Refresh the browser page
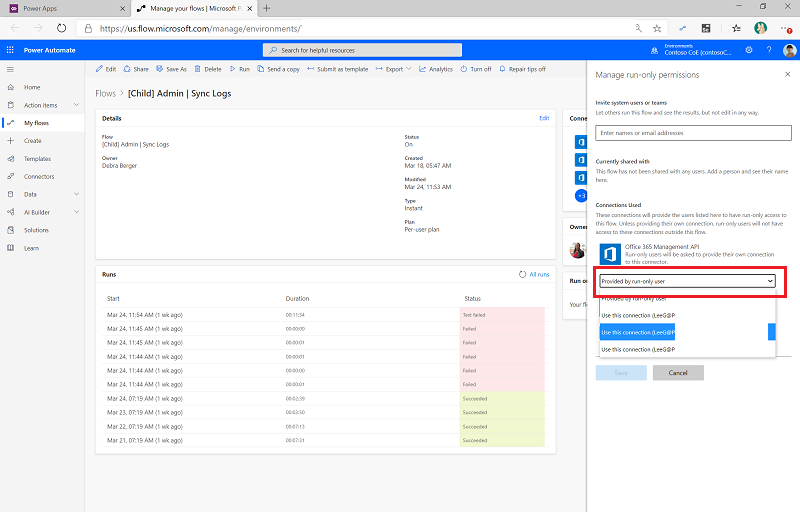This screenshot has height=512, width=800. tap(61, 28)
